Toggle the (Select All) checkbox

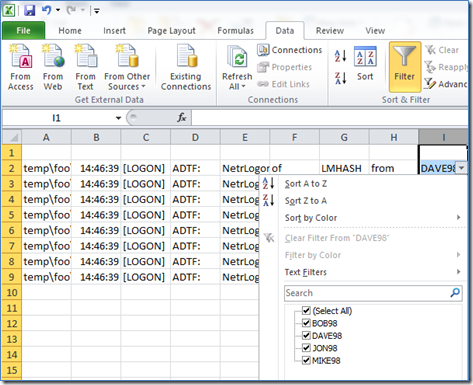(306, 310)
